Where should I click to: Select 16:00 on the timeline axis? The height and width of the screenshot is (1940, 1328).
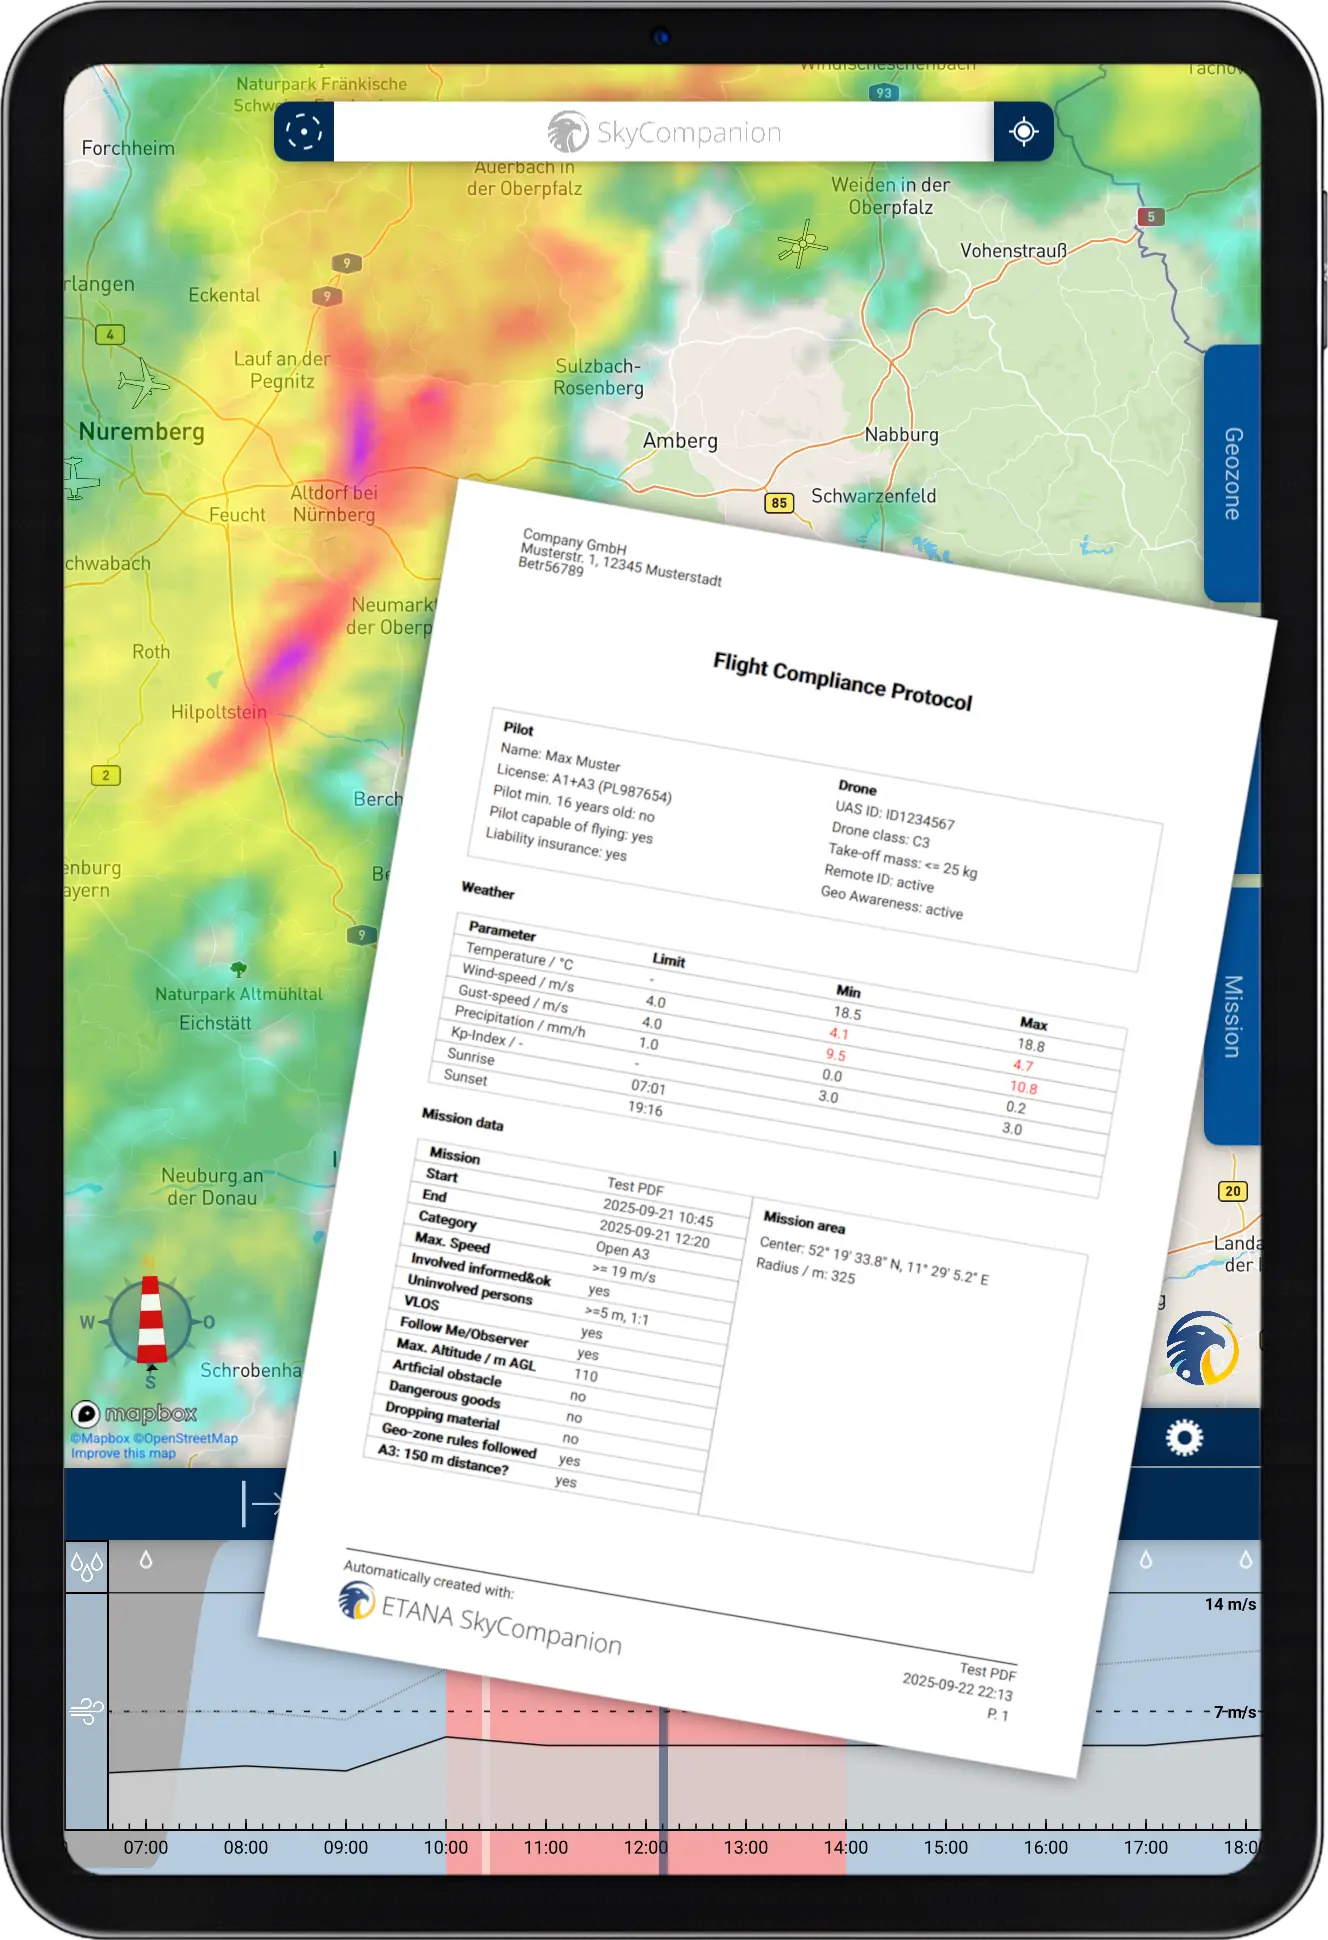[1046, 1848]
